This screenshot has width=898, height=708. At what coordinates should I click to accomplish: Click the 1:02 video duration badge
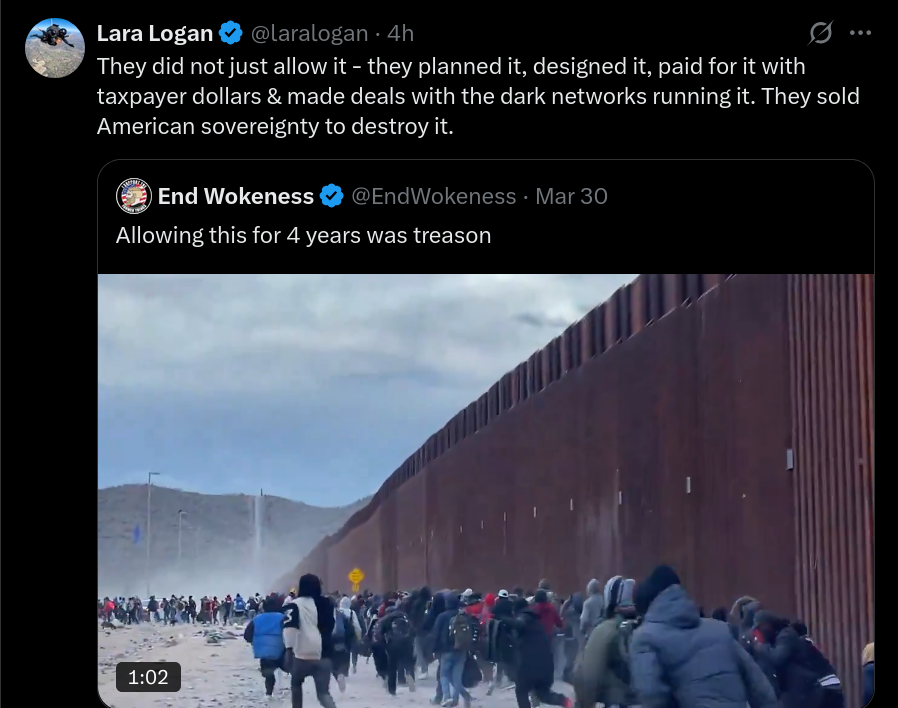point(148,677)
